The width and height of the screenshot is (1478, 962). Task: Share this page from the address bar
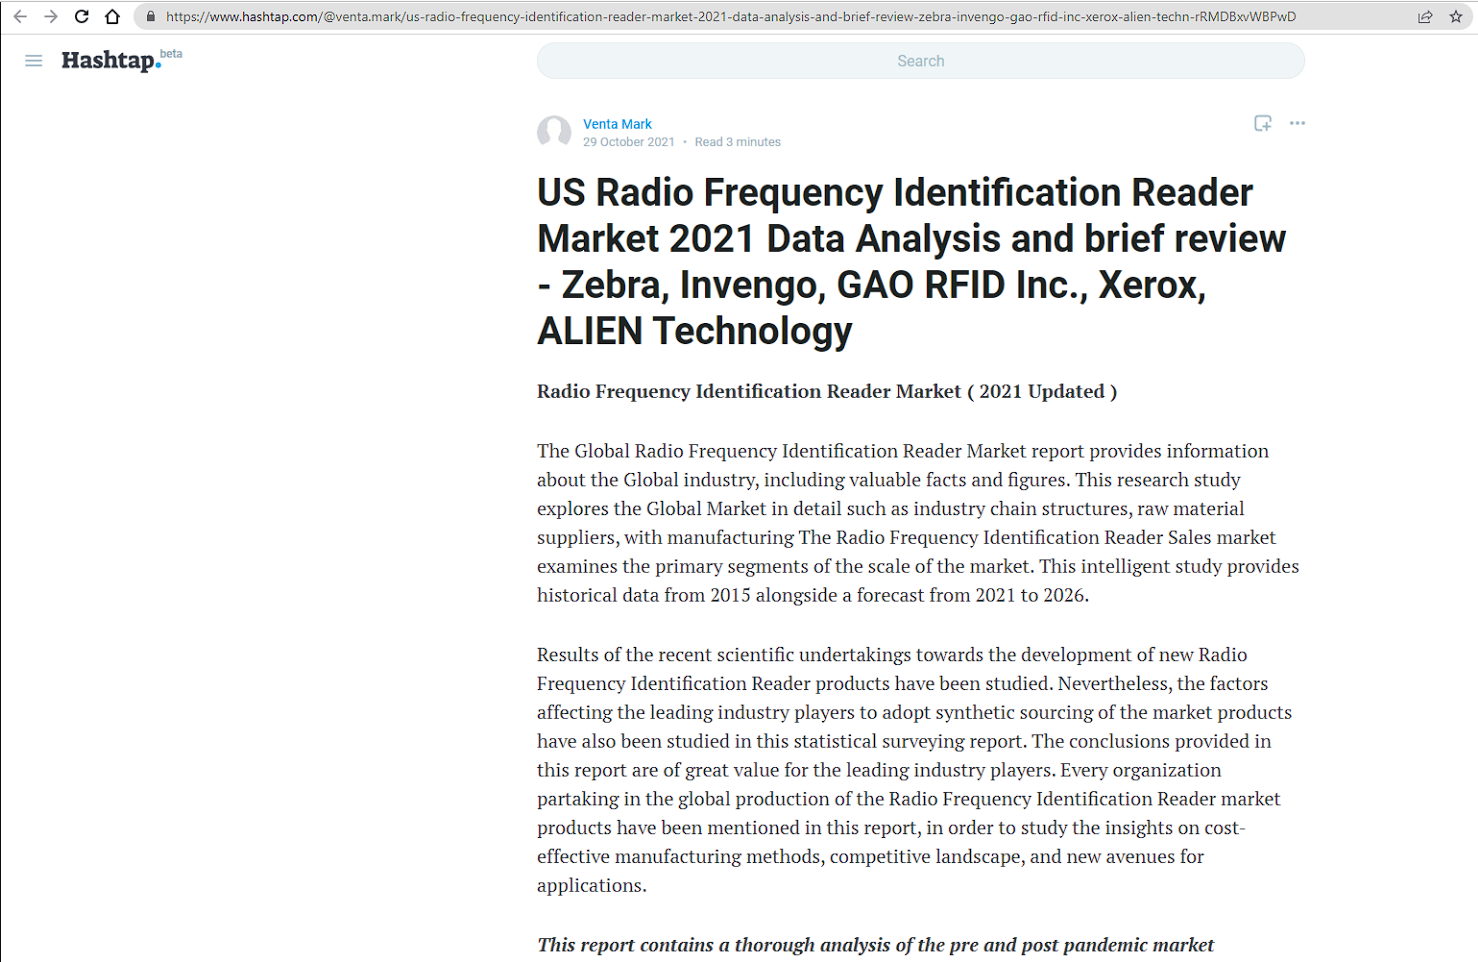[x=1425, y=17]
